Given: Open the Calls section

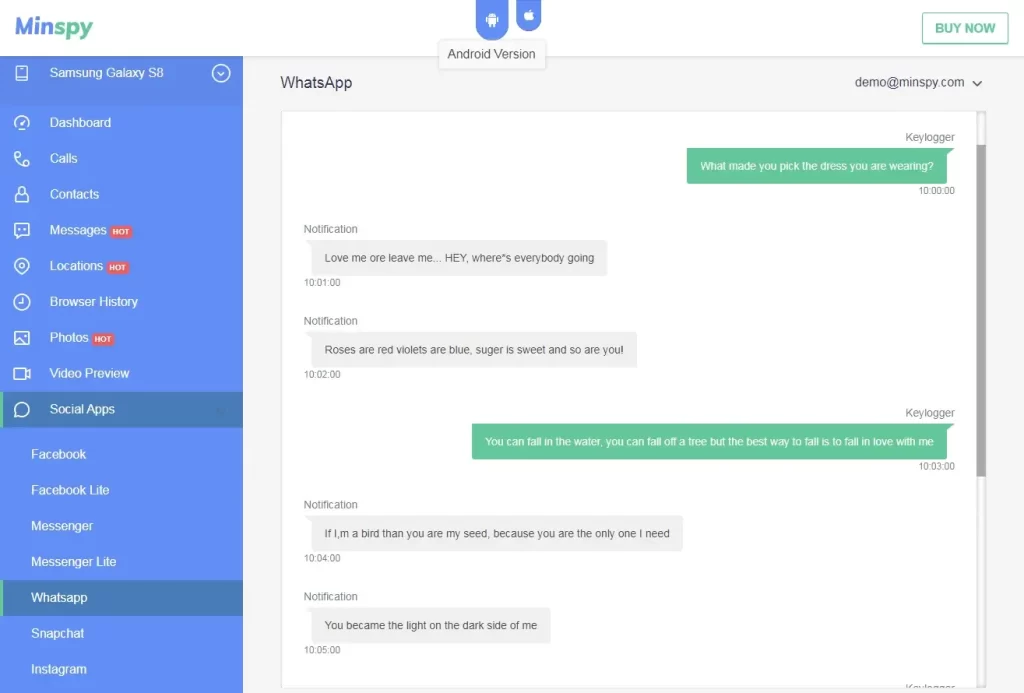Looking at the screenshot, I should (121, 159).
